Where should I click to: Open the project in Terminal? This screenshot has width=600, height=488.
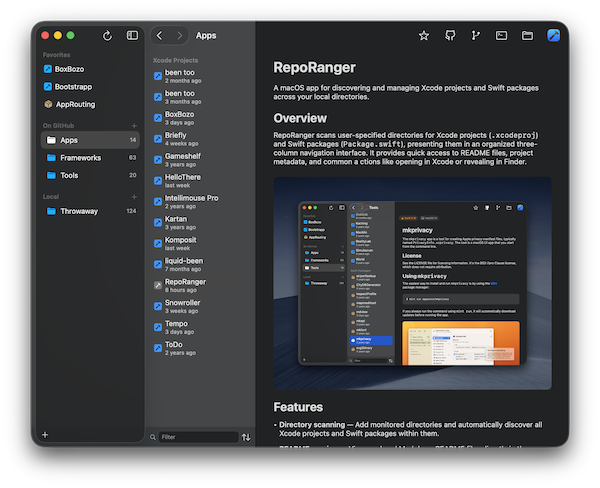[x=501, y=36]
